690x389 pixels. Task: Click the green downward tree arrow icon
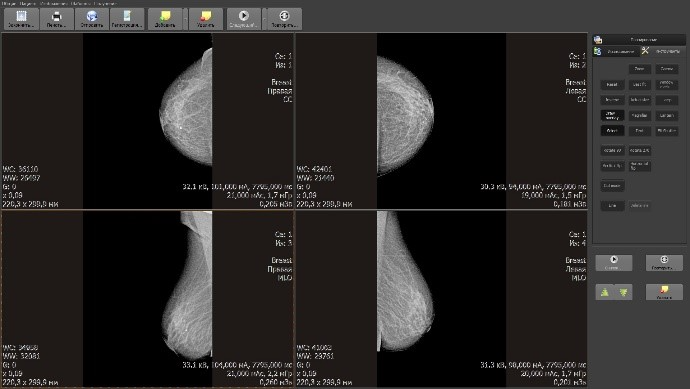(623, 292)
